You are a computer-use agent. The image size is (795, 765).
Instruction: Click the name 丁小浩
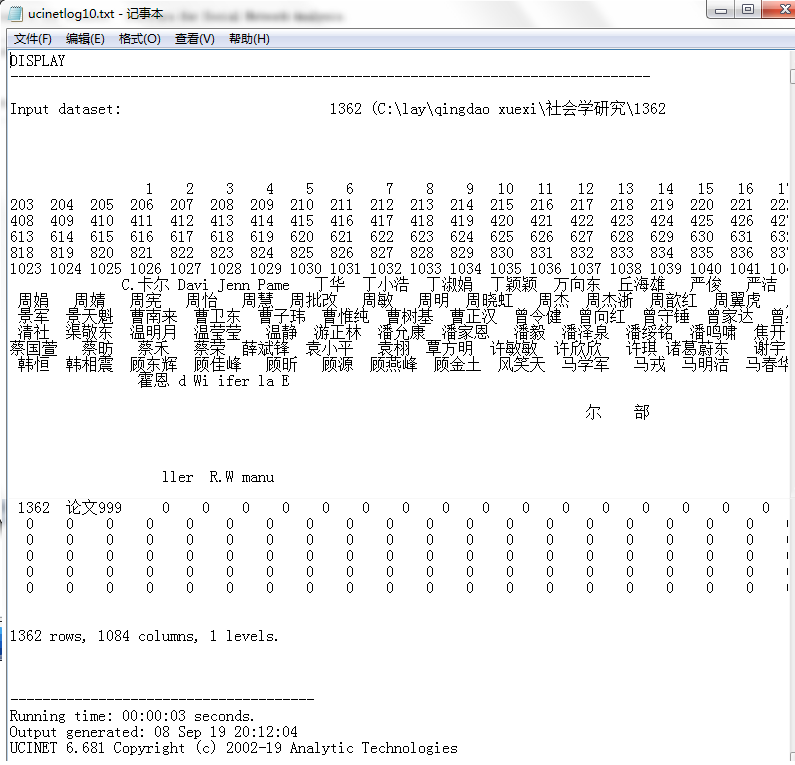(386, 284)
